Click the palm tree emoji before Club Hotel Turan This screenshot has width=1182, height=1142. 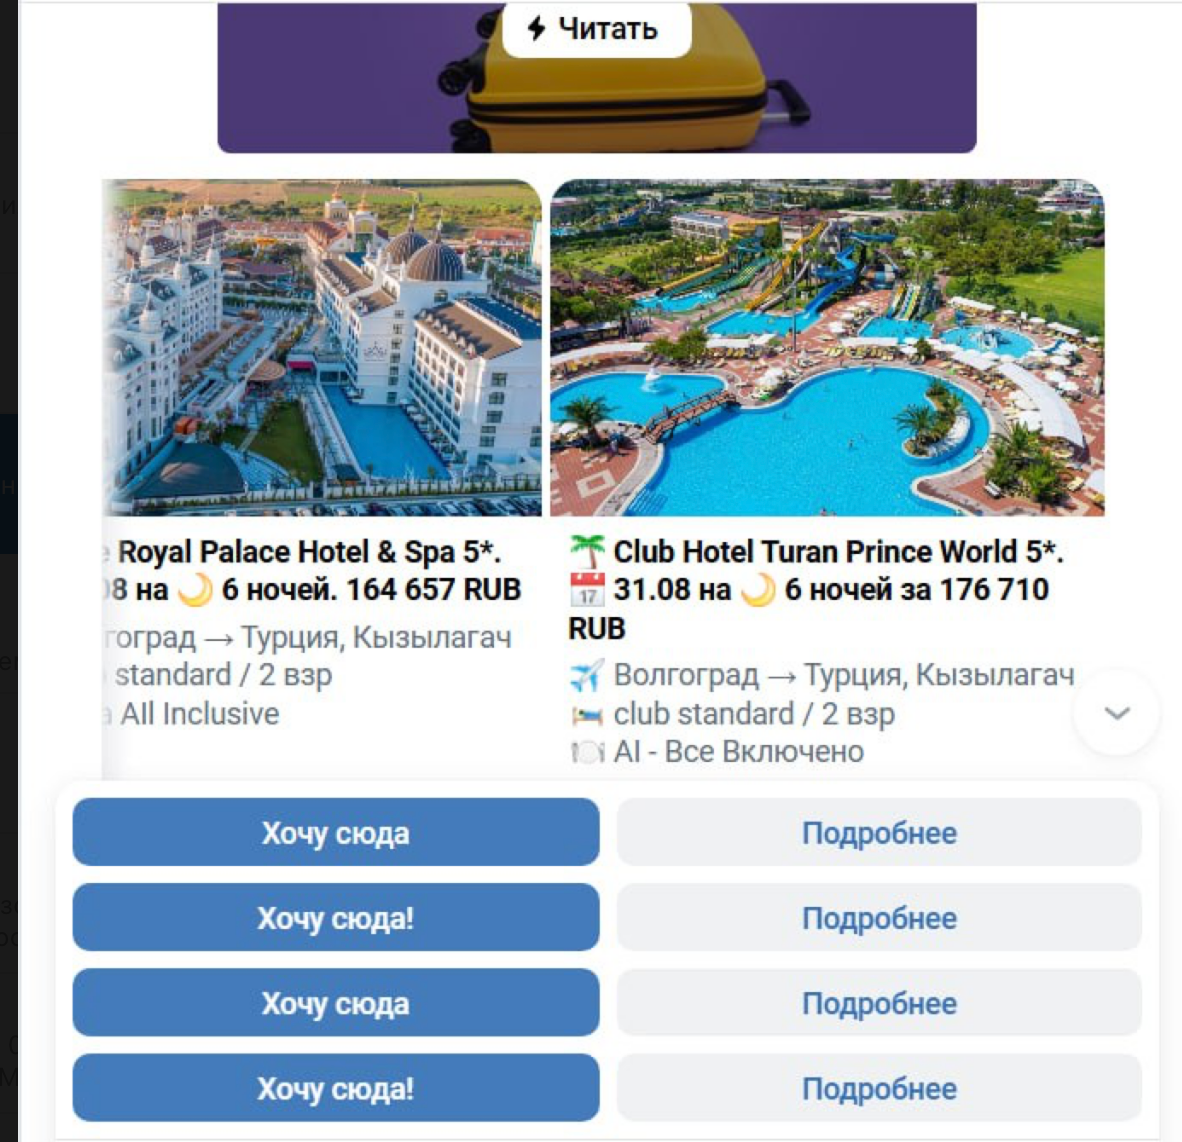(x=586, y=552)
